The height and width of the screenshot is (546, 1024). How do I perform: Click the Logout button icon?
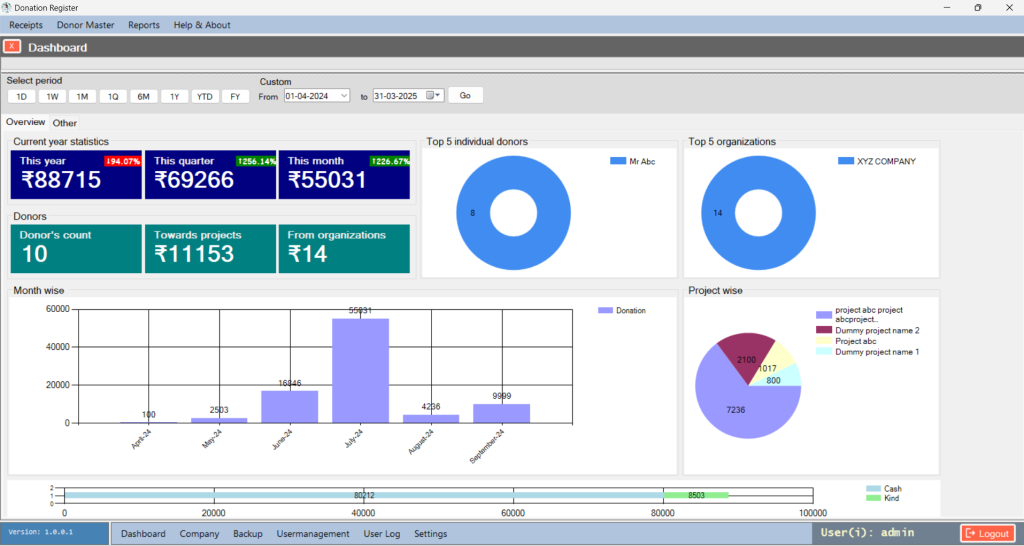click(x=970, y=534)
